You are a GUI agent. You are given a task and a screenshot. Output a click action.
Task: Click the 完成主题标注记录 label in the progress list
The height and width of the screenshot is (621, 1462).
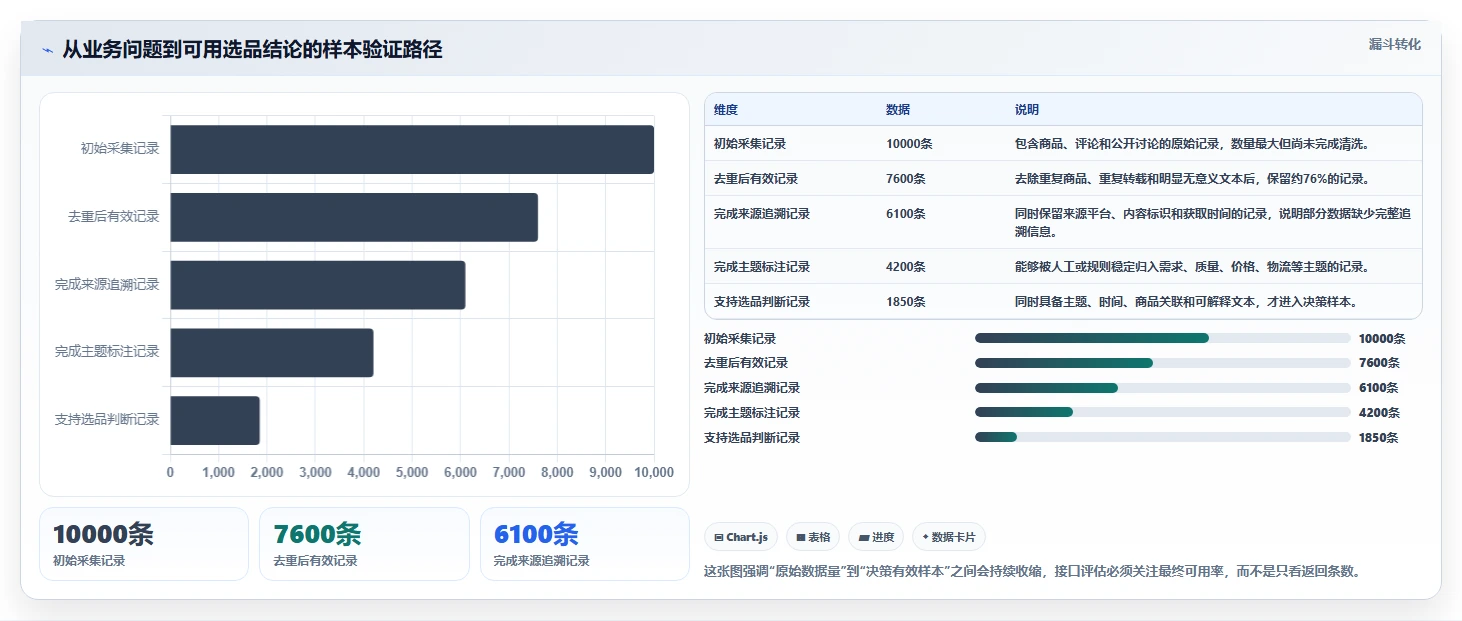coord(752,412)
